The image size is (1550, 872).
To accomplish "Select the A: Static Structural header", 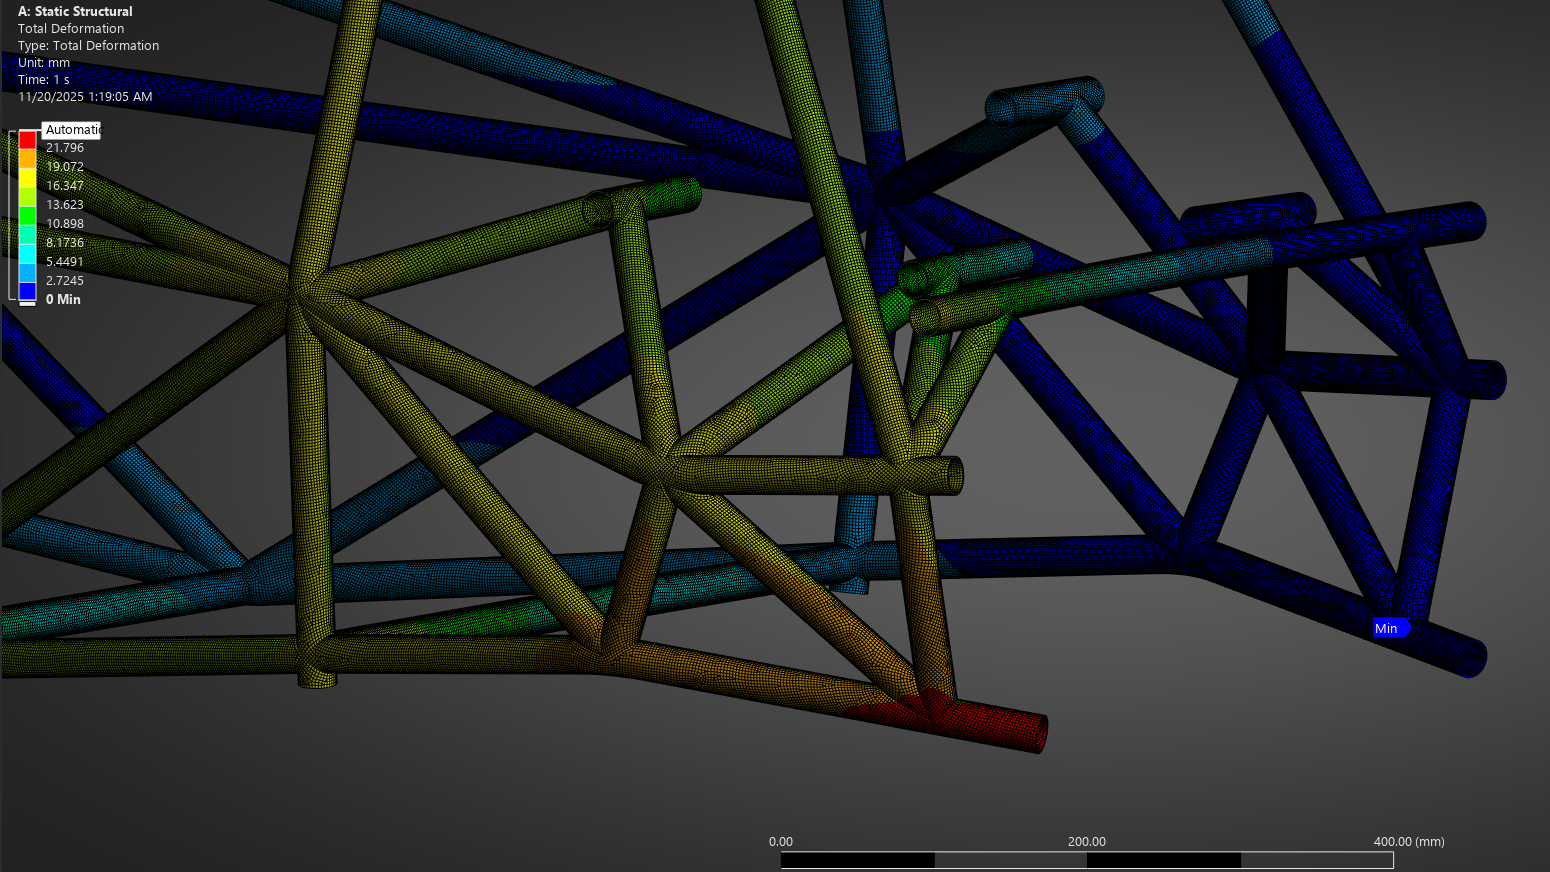I will coord(75,11).
